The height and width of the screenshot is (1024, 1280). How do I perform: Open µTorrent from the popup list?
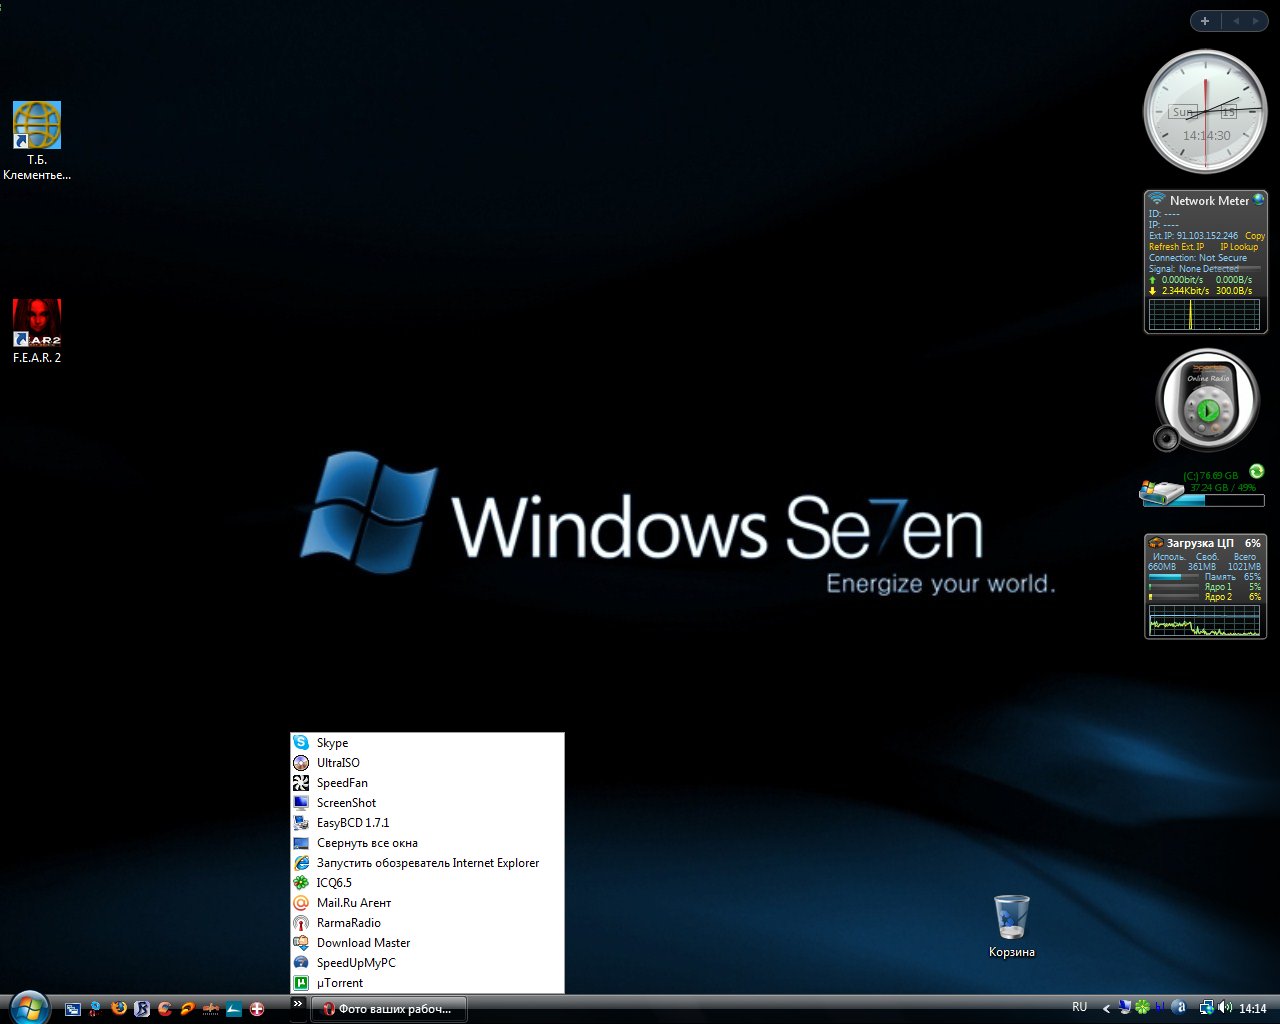[427, 983]
